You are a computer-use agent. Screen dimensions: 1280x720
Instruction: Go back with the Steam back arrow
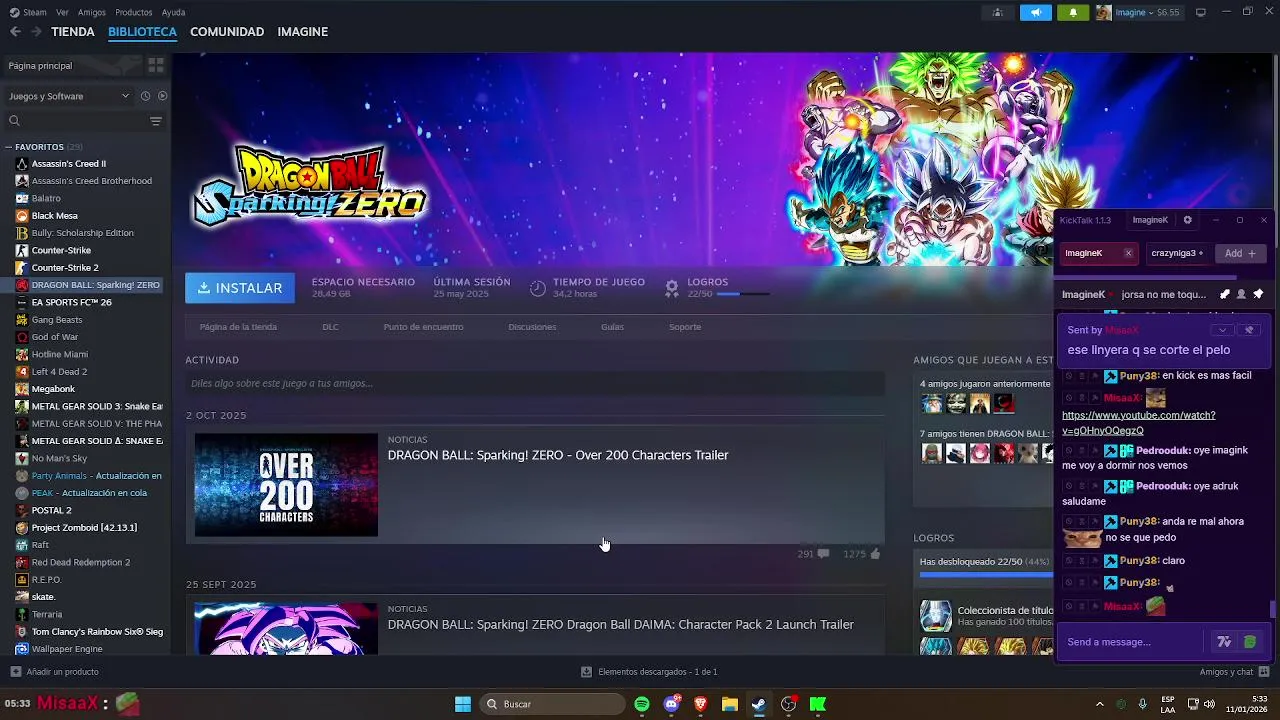15,32
